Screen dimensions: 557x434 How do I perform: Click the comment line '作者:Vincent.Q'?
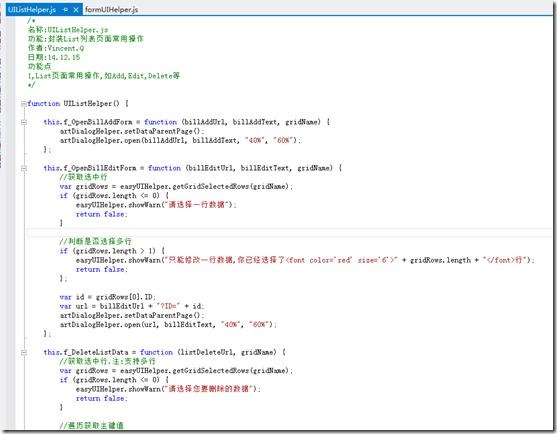[56, 48]
